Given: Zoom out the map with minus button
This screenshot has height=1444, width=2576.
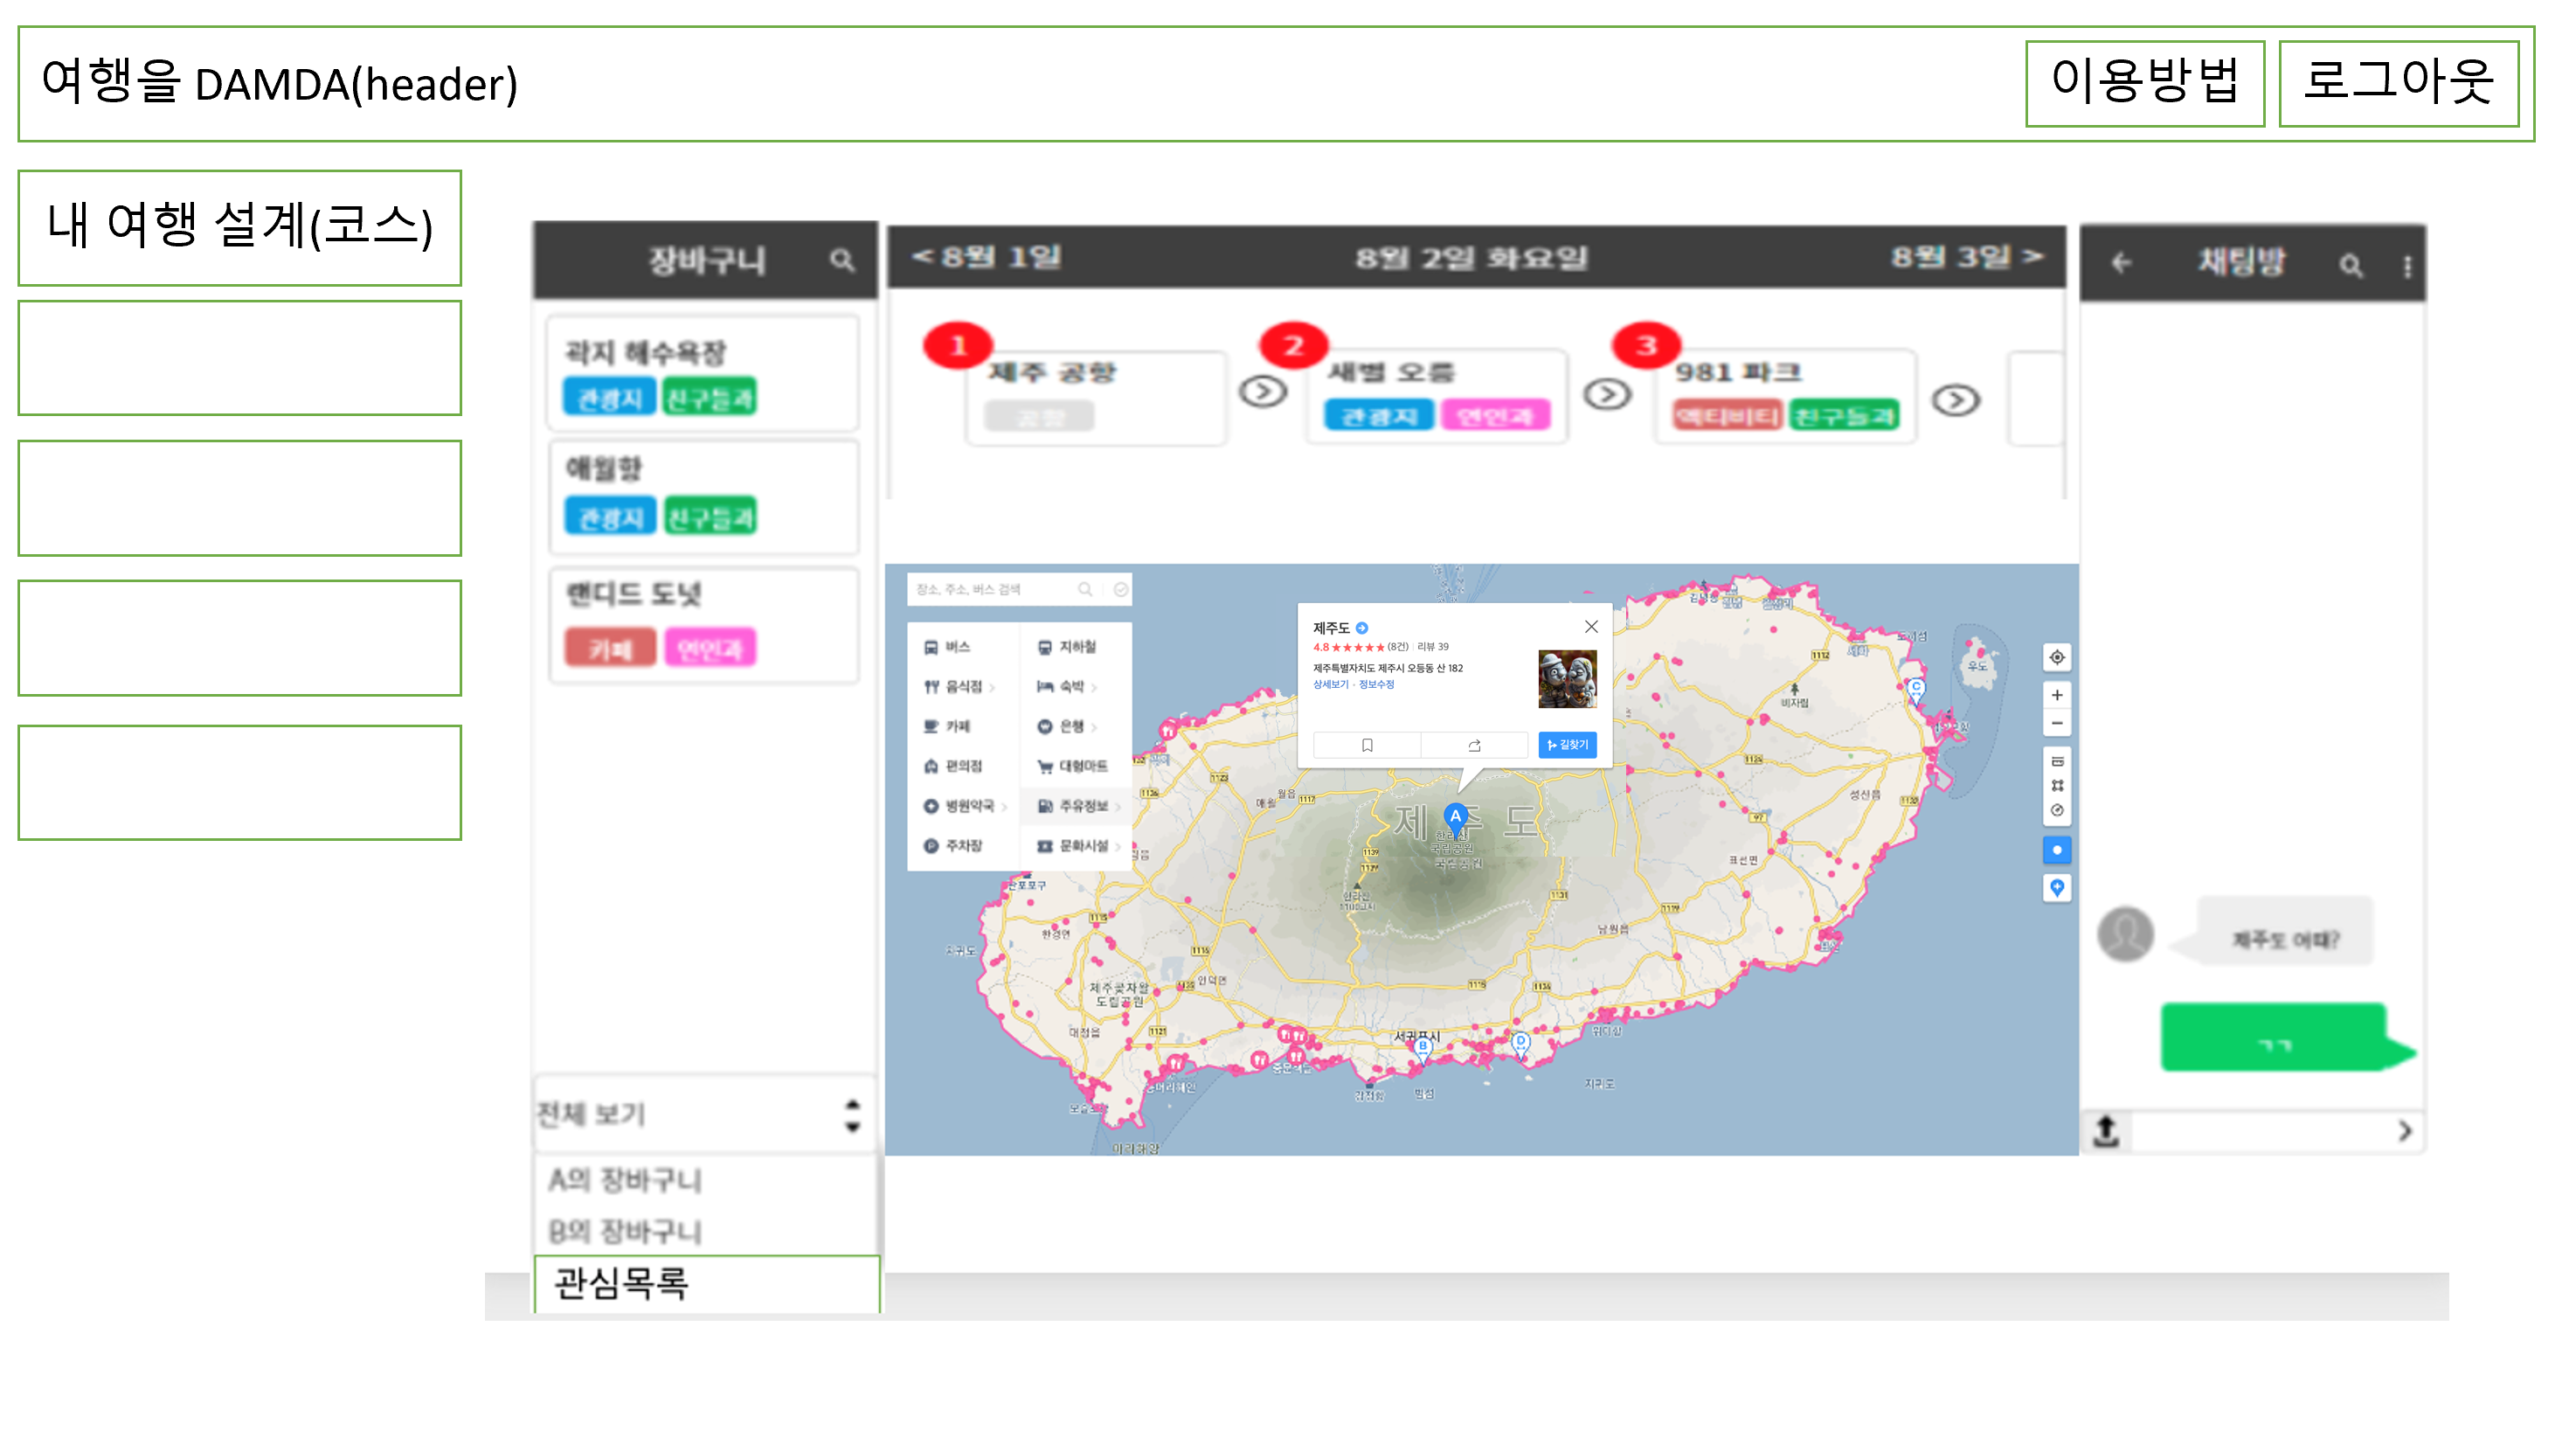Looking at the screenshot, I should pyautogui.click(x=2056, y=723).
